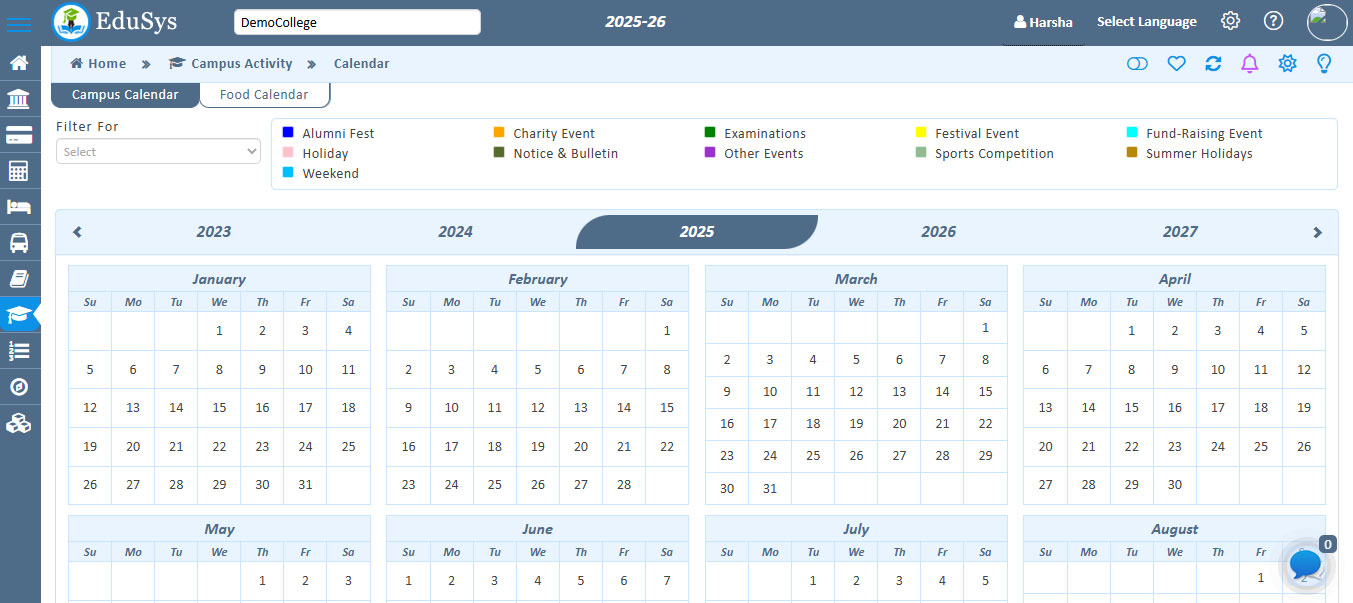Open the refresh icon on breadcrumb bar
Viewport: 1353px width, 603px height.
1213,63
